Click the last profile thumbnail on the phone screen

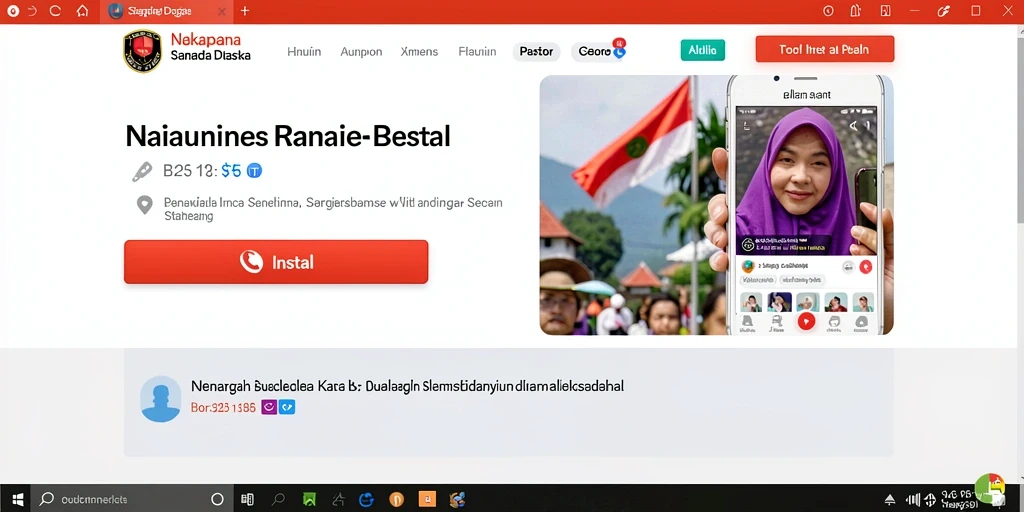(x=863, y=302)
